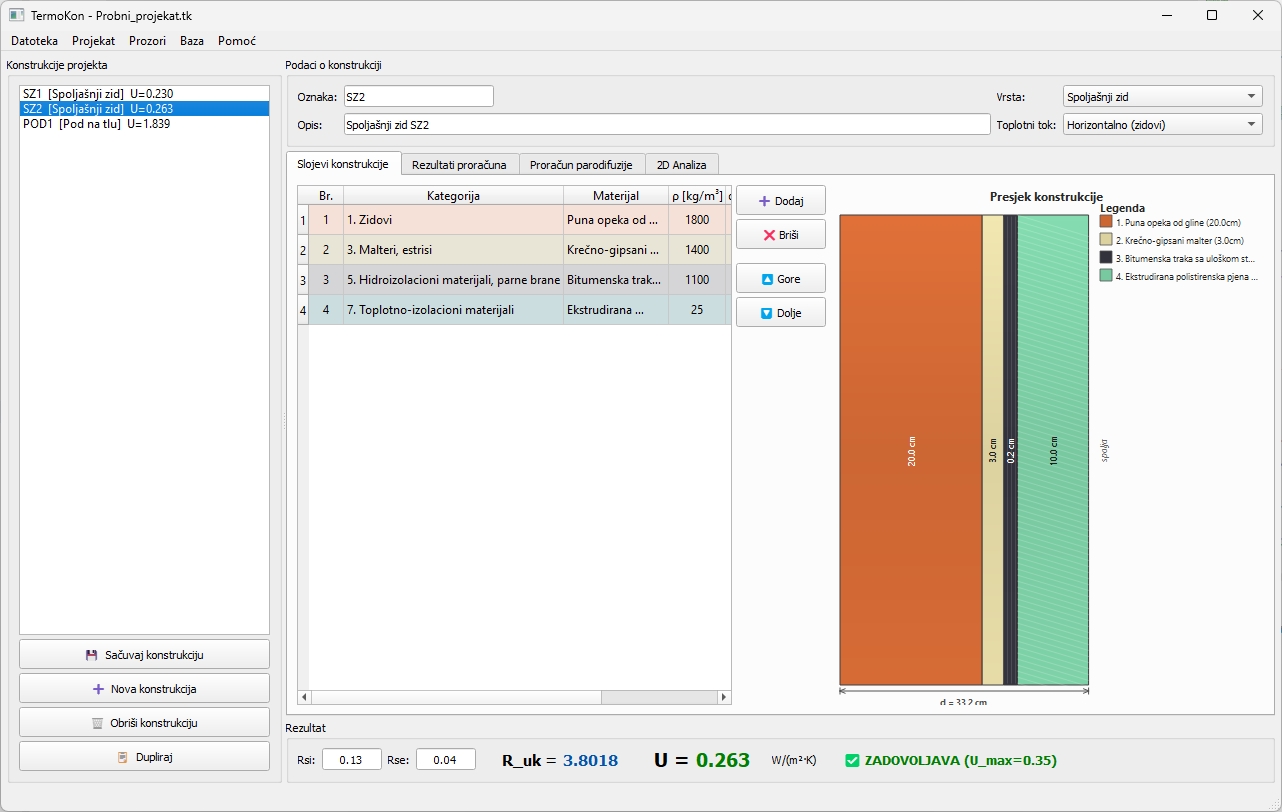Click the Rse value field
The width and height of the screenshot is (1282, 812).
click(446, 760)
